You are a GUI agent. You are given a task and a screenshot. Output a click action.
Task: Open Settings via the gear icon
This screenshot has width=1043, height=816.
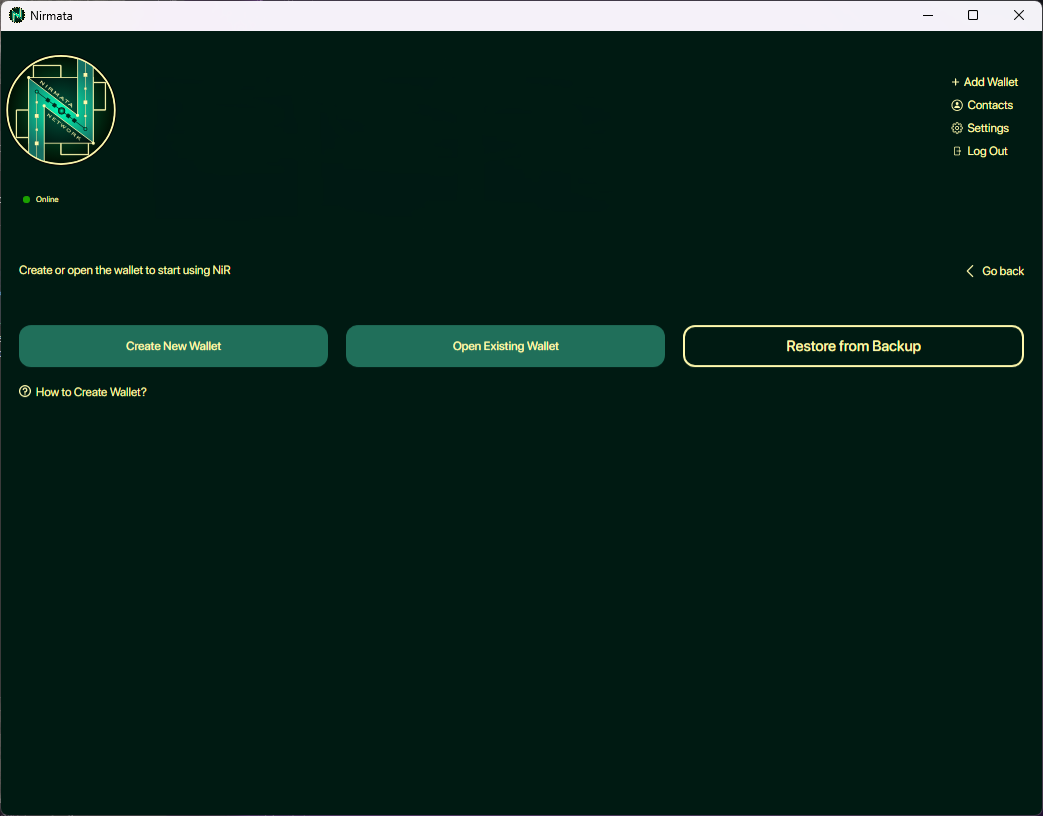[956, 127]
